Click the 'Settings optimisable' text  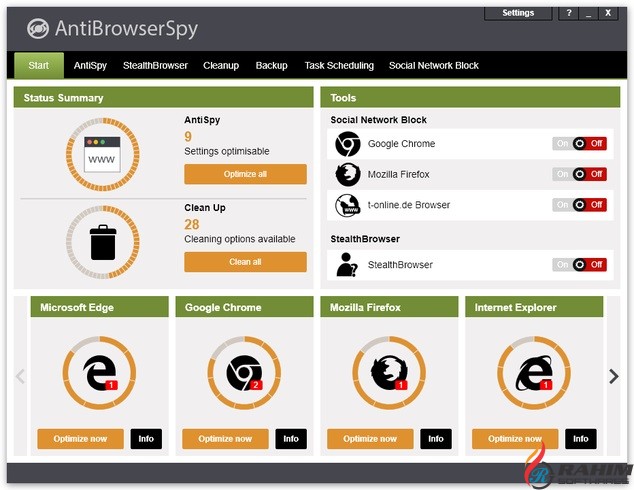tap(227, 151)
